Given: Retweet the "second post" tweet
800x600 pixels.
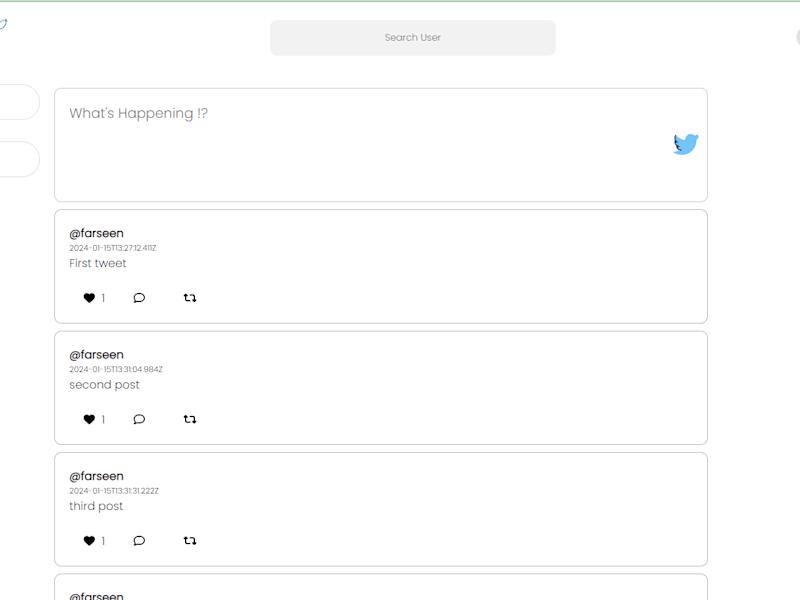Looking at the screenshot, I should 190,419.
